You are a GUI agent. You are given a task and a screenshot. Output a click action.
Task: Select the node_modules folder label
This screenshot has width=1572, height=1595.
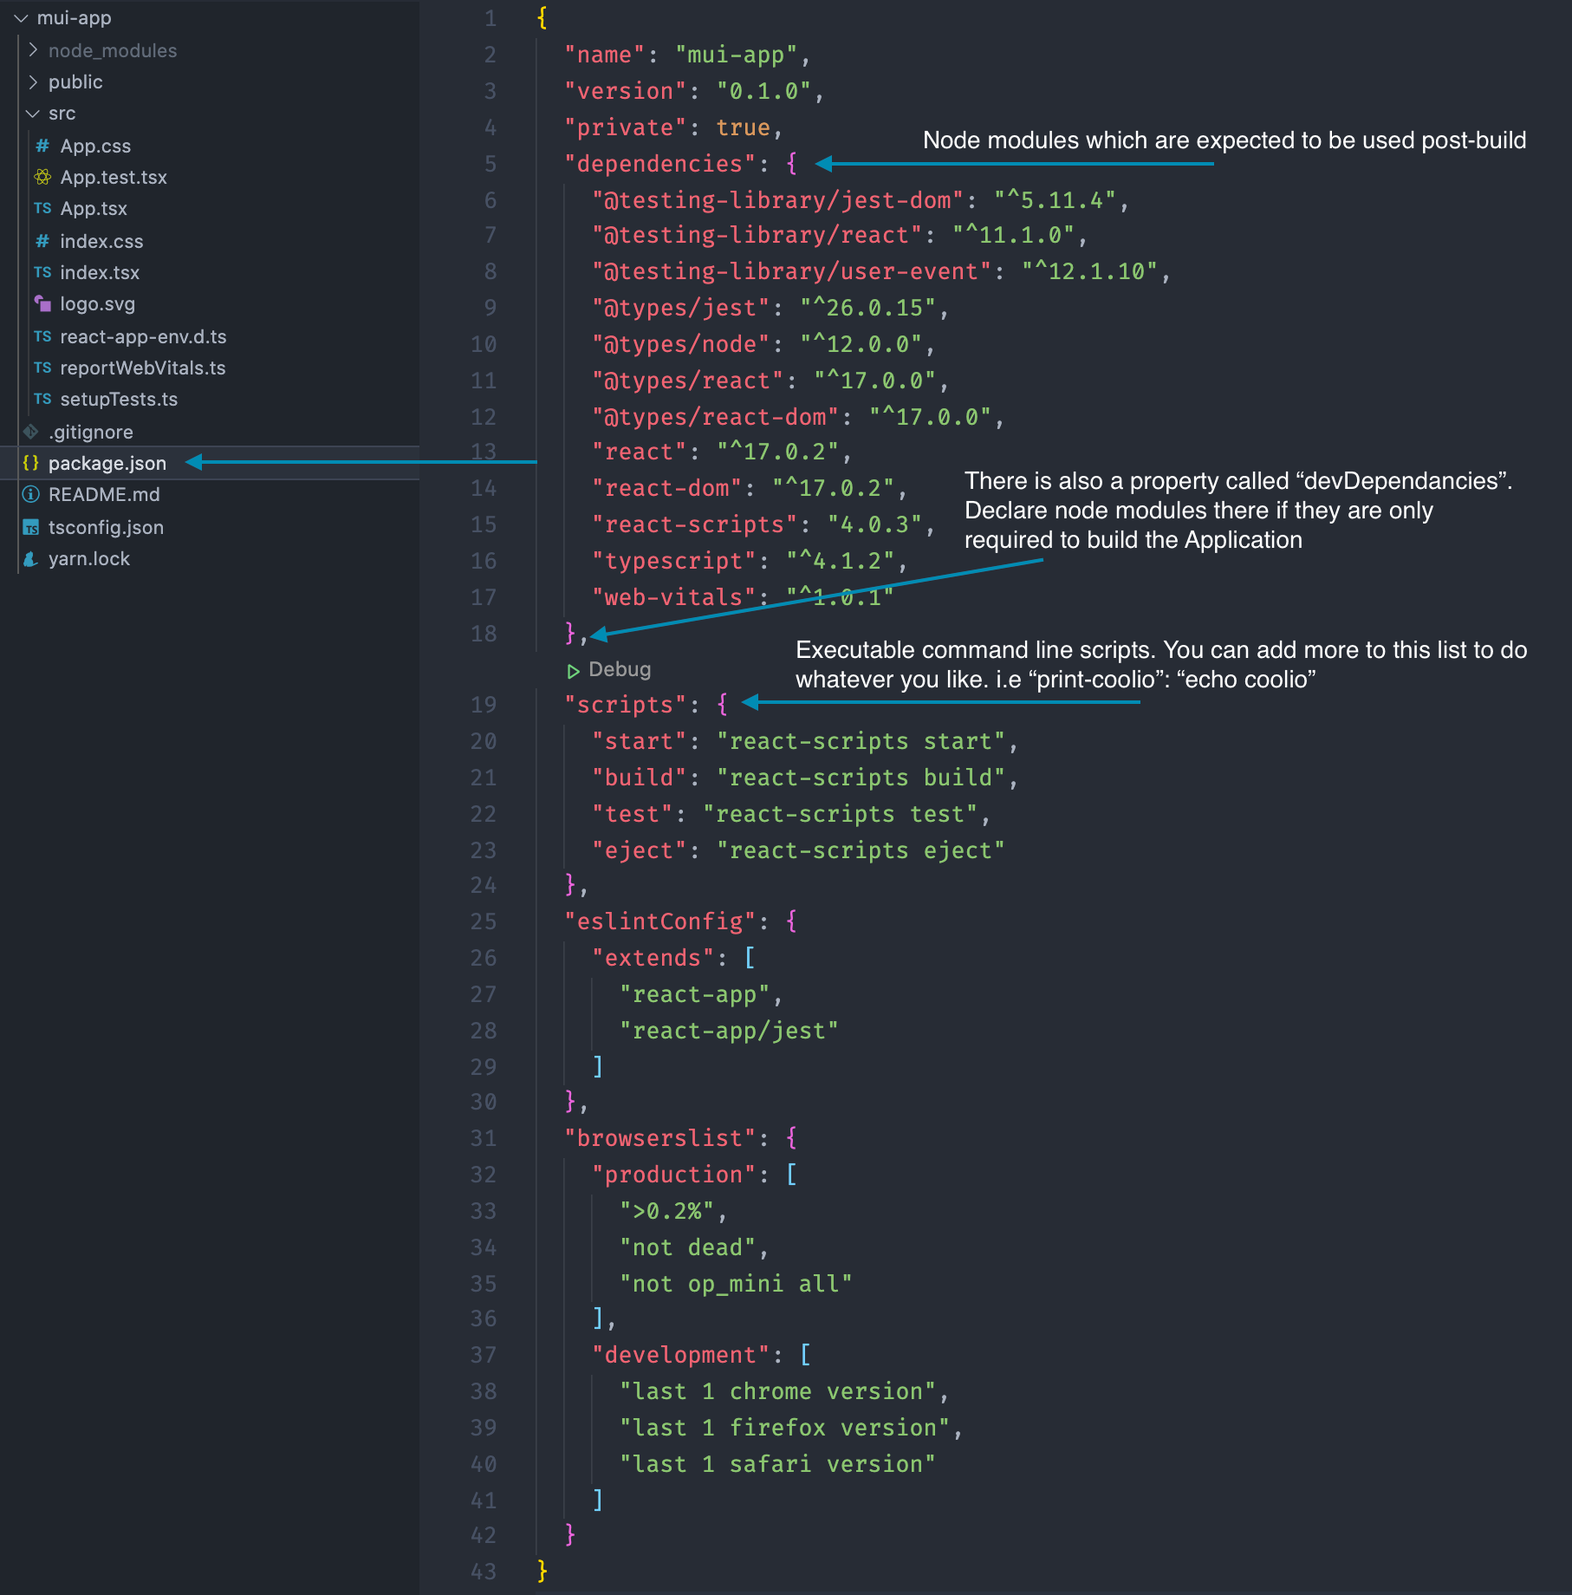pos(112,50)
